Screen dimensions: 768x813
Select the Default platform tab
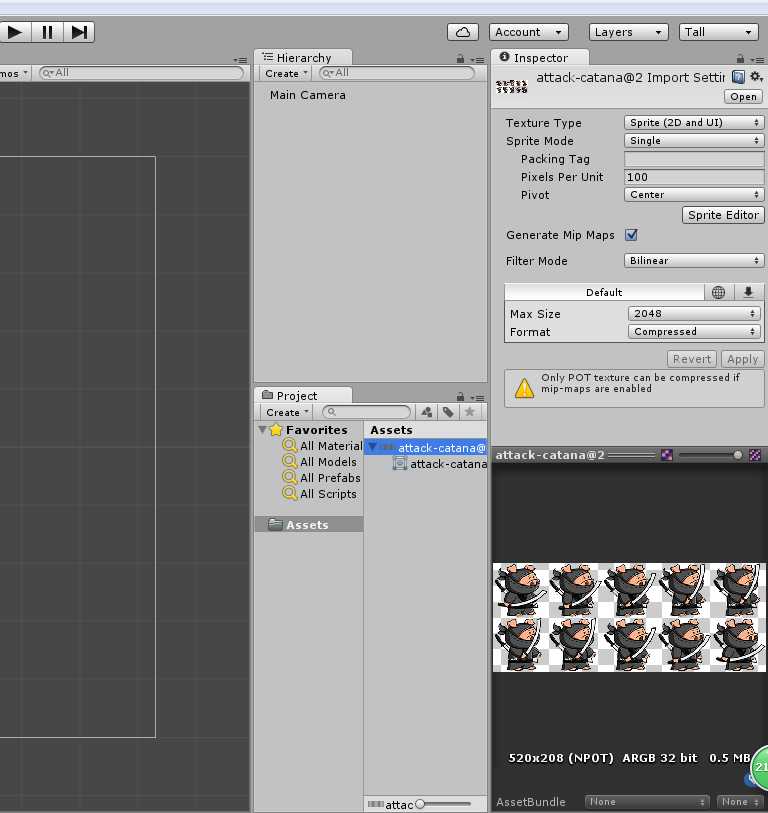tap(604, 292)
